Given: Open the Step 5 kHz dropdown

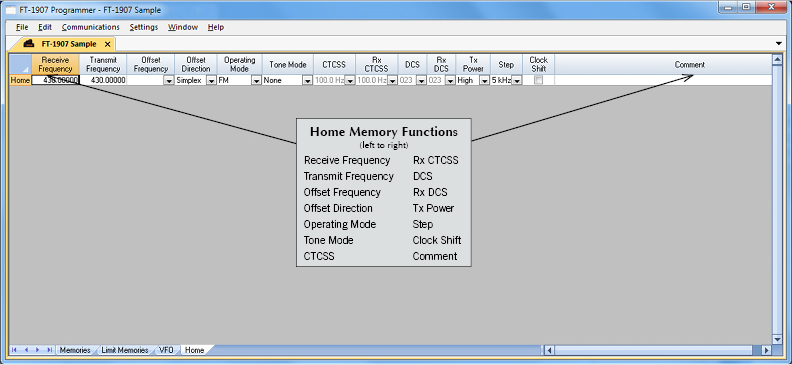Looking at the screenshot, I should point(517,81).
